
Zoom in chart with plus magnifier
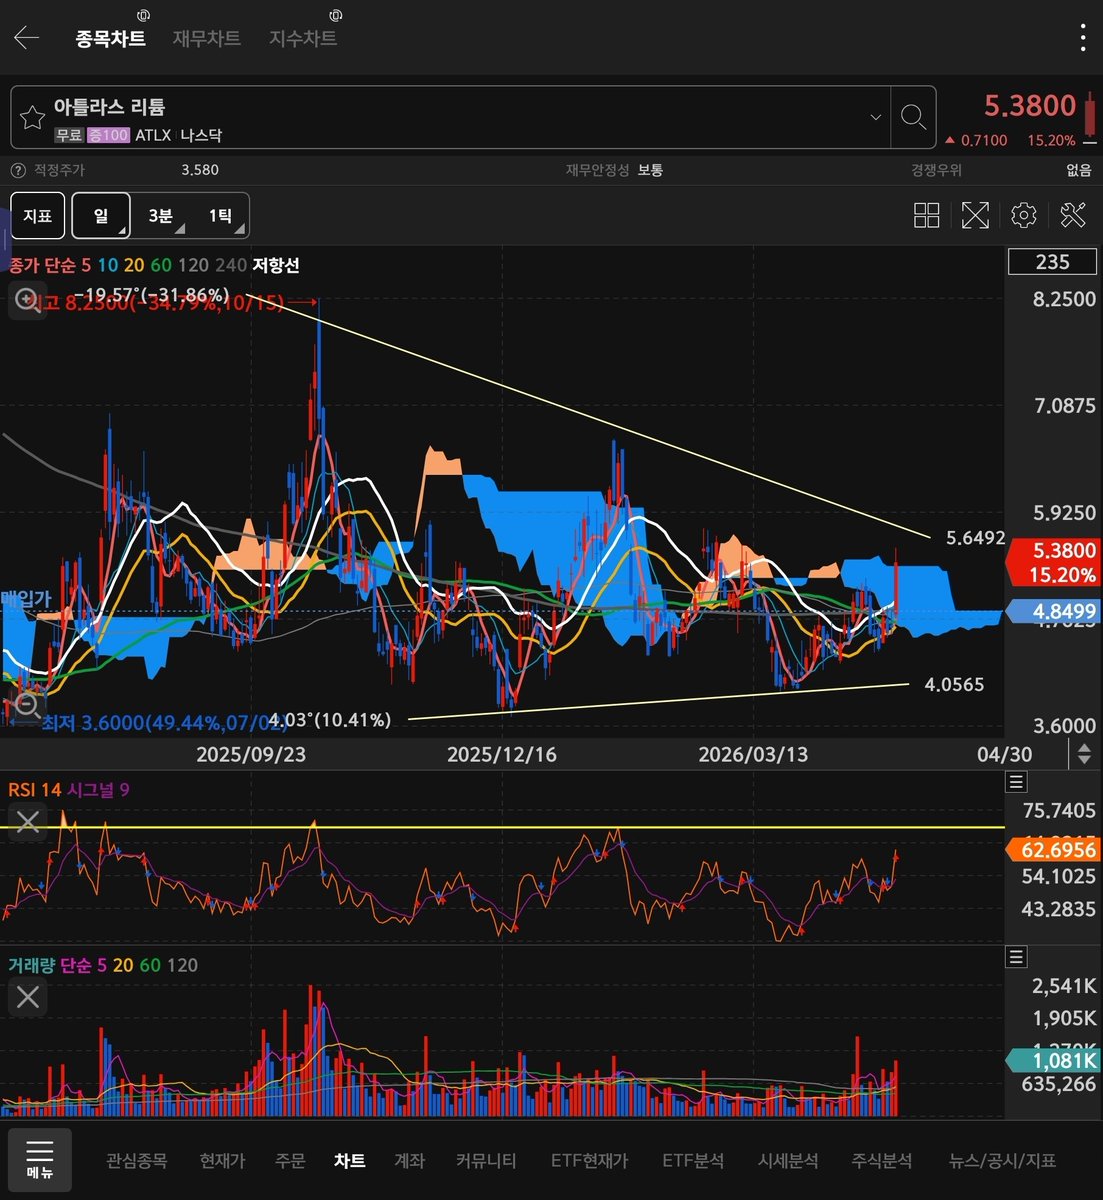click(x=28, y=300)
